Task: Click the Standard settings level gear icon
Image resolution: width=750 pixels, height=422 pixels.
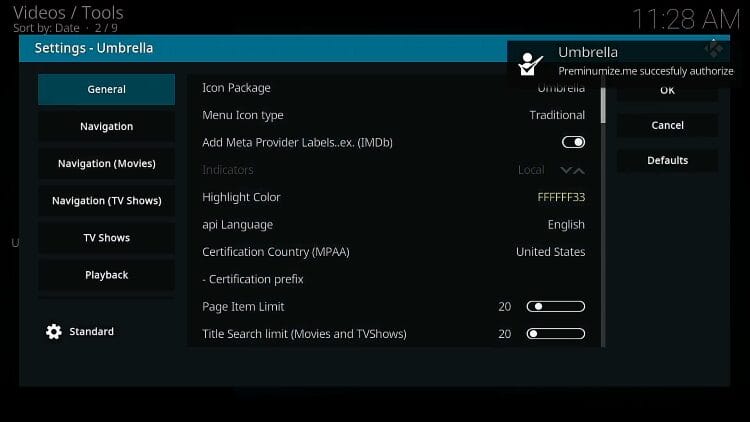Action: coord(54,332)
